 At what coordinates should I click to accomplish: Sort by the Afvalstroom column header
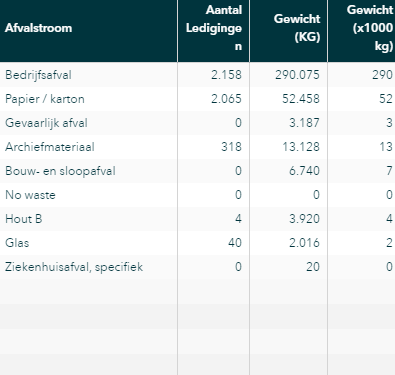click(38, 28)
